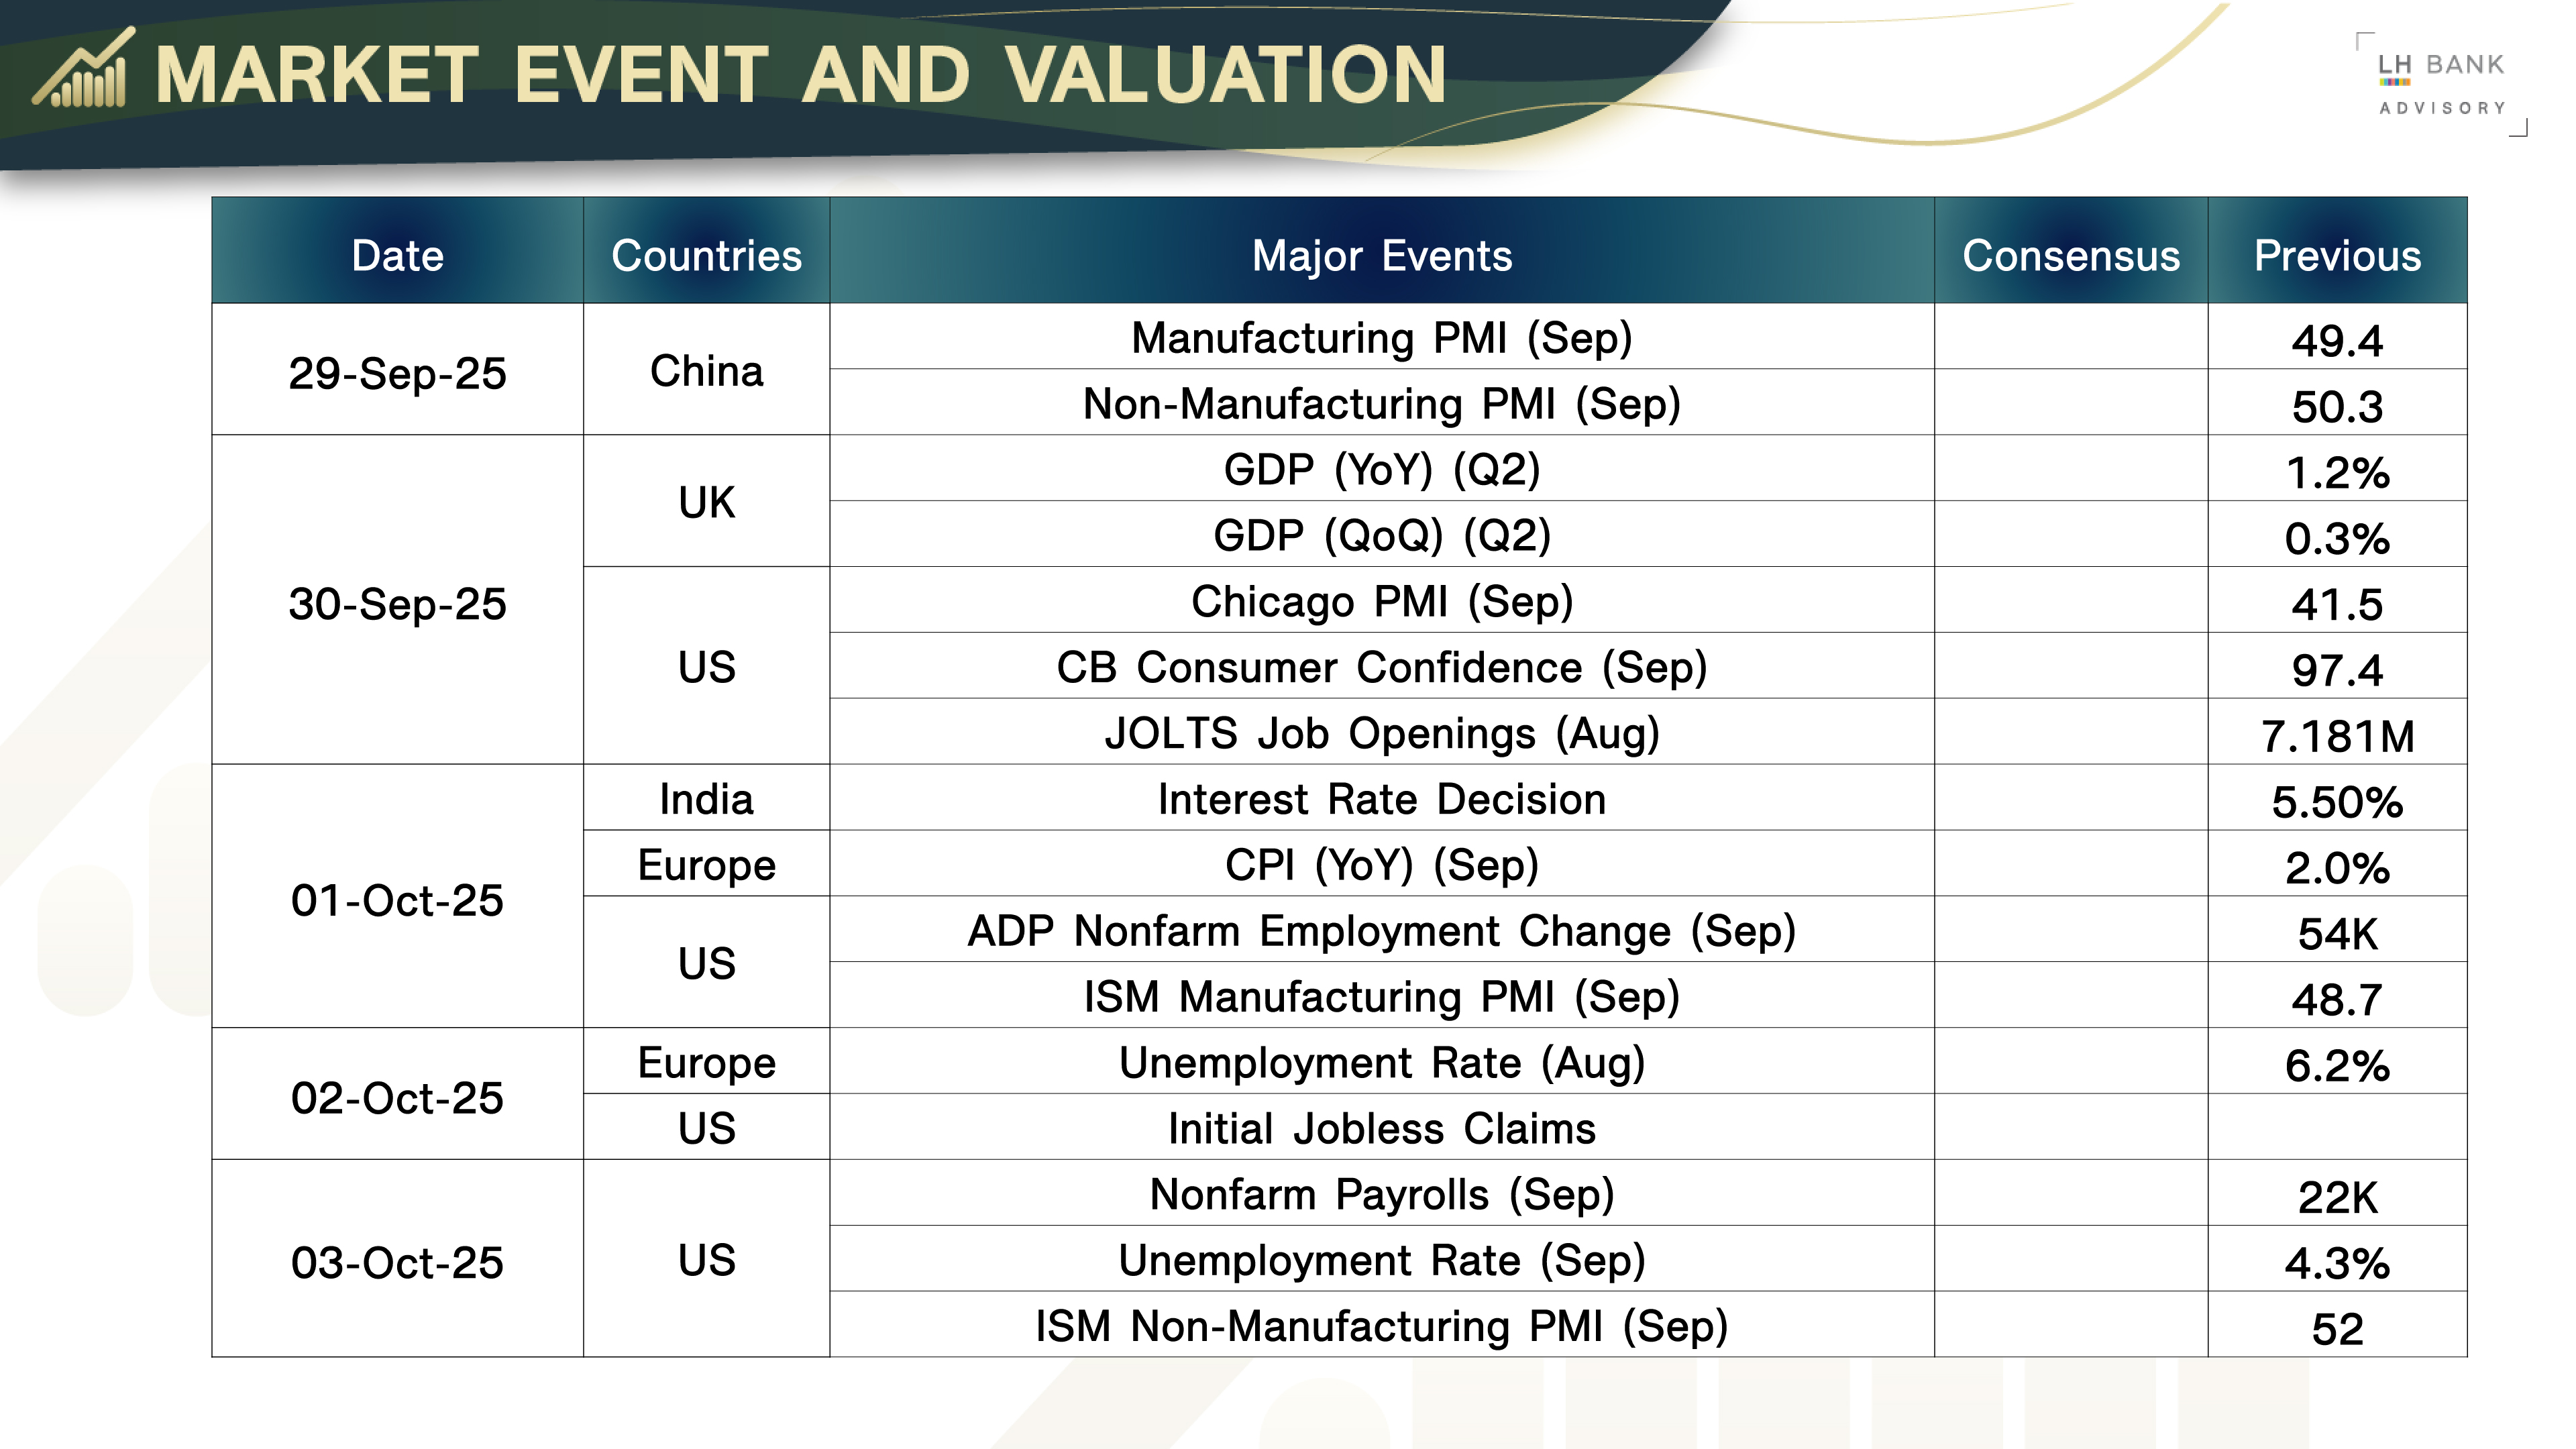Click the JOLTS Job Openings (Aug) event
The height and width of the screenshot is (1449, 2576).
pos(1381,733)
